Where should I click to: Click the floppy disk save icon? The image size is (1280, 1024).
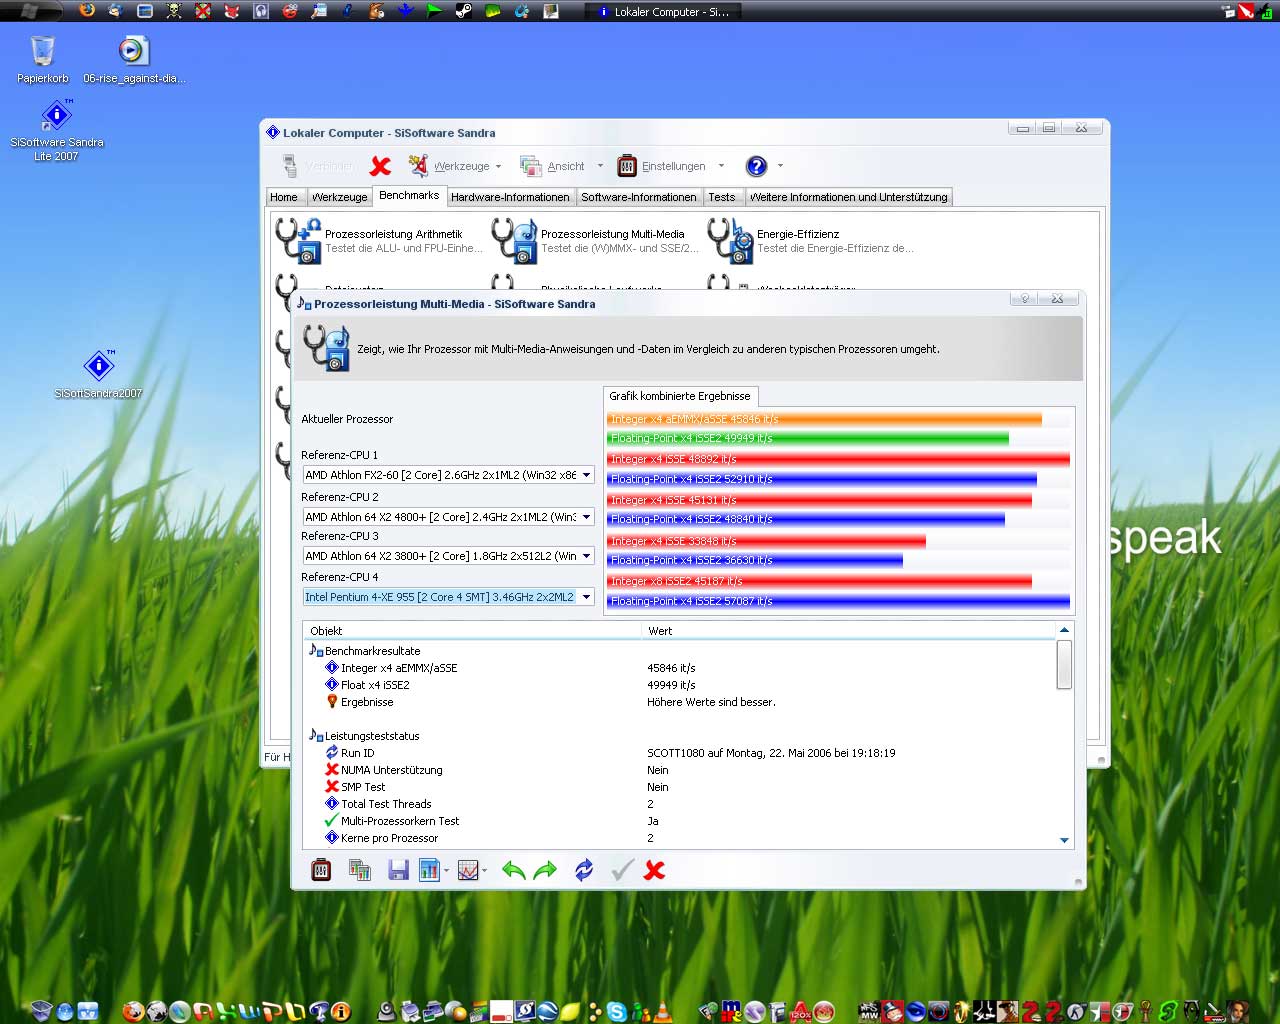[x=398, y=870]
